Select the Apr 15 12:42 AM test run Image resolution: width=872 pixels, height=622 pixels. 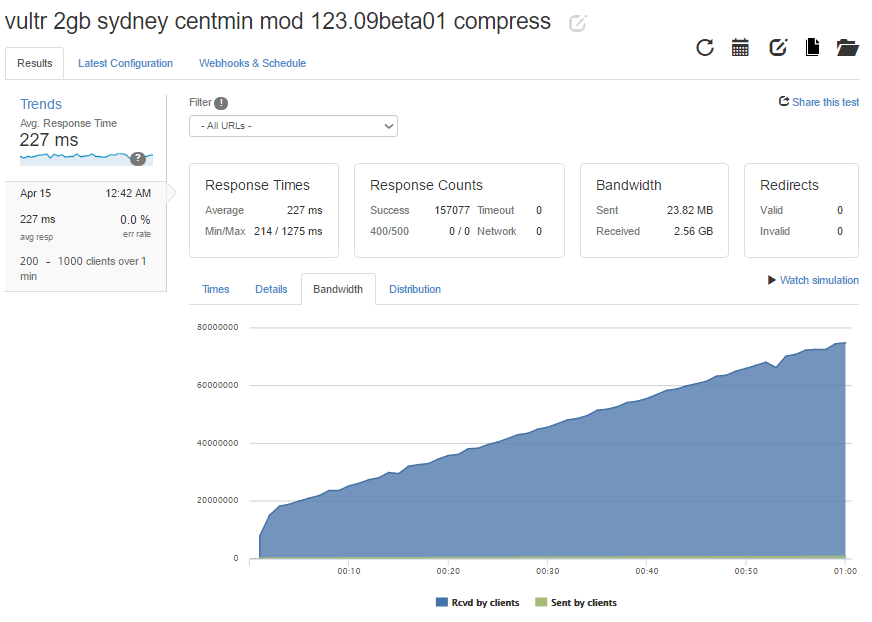86,236
